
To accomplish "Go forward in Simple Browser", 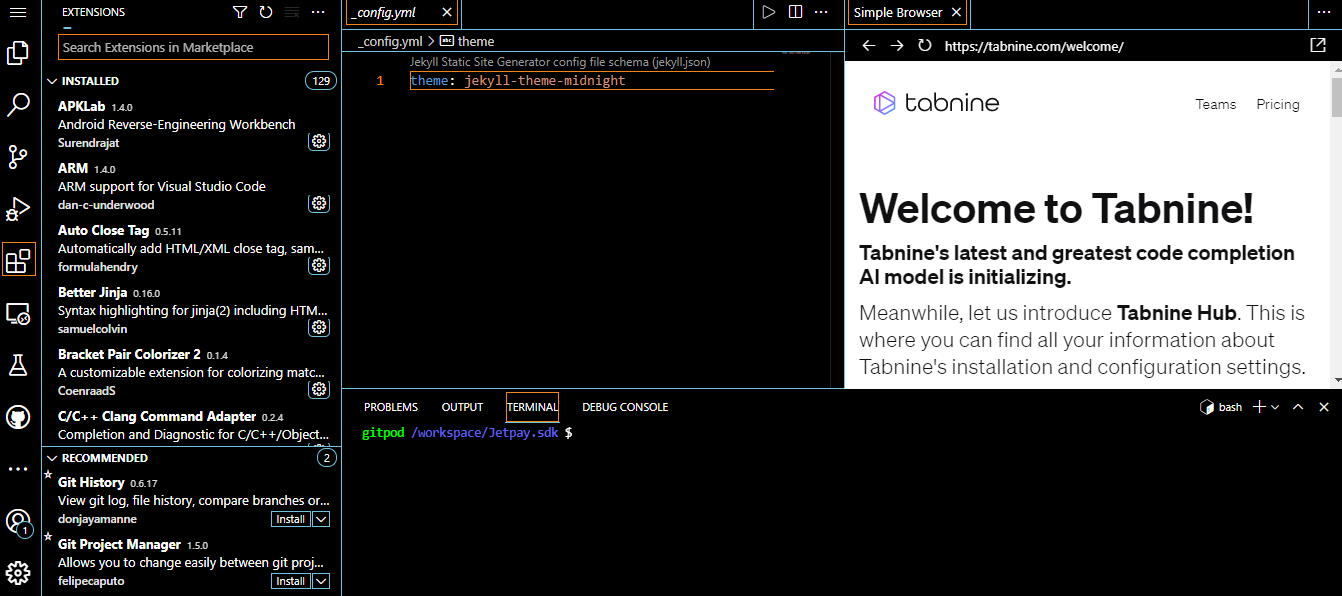I will [896, 46].
